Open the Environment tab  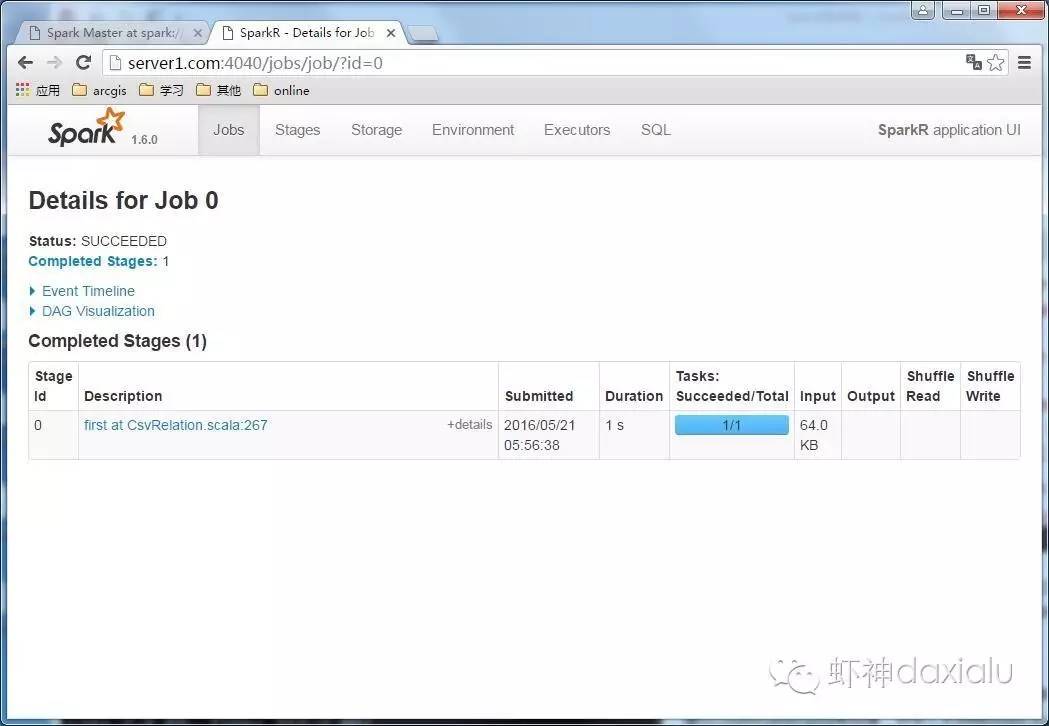(x=473, y=130)
